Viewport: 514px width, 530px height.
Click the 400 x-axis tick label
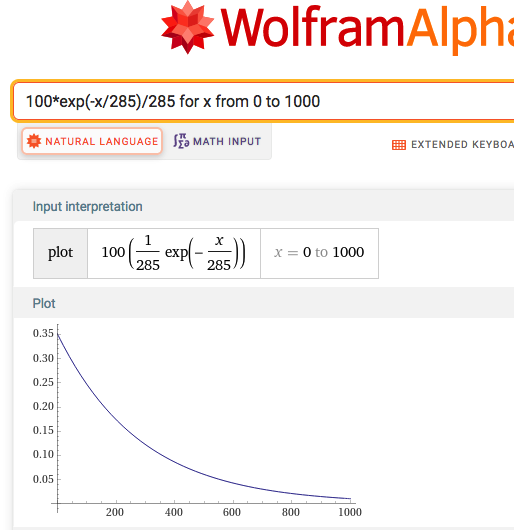(x=174, y=512)
